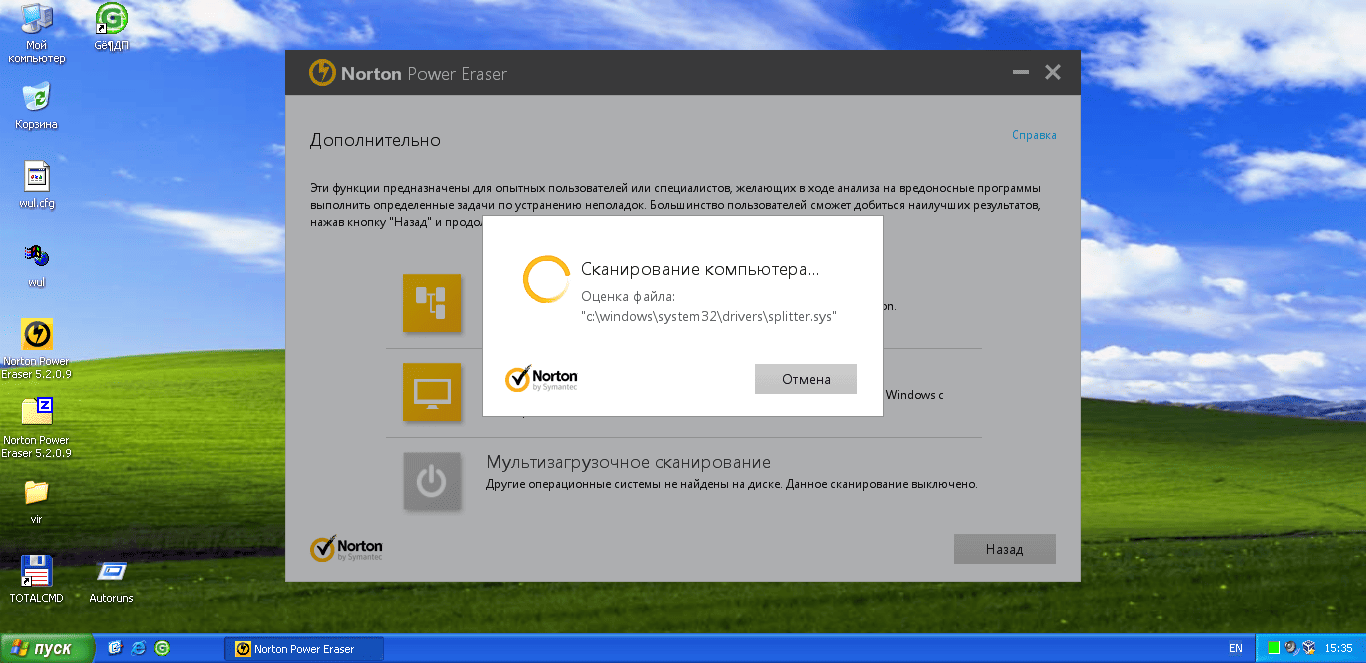Click the splitter.sys file path text
This screenshot has width=1366, height=663.
point(709,316)
